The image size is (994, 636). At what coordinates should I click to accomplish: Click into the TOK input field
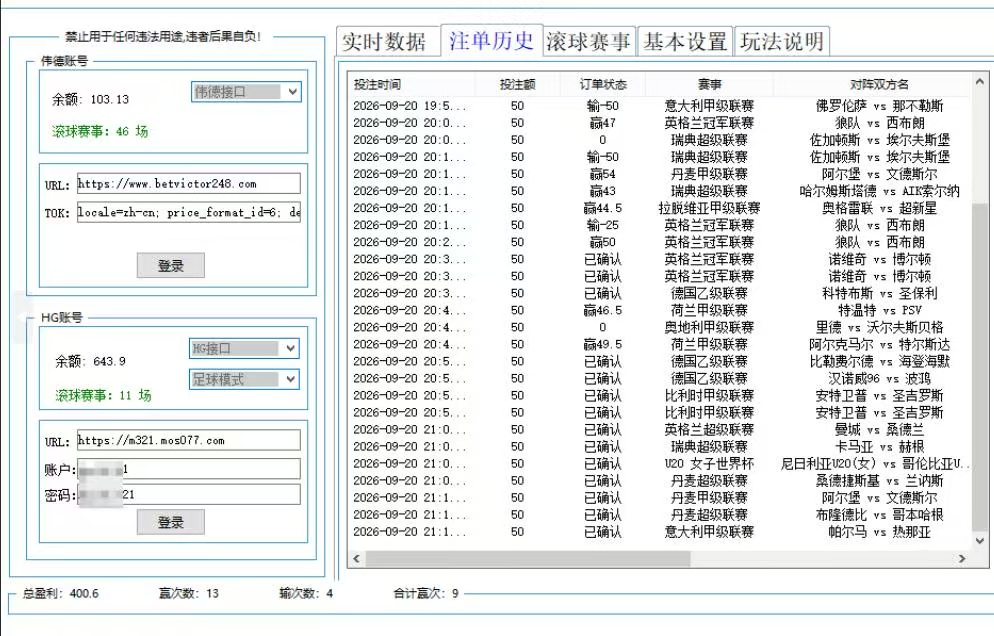coord(189,212)
